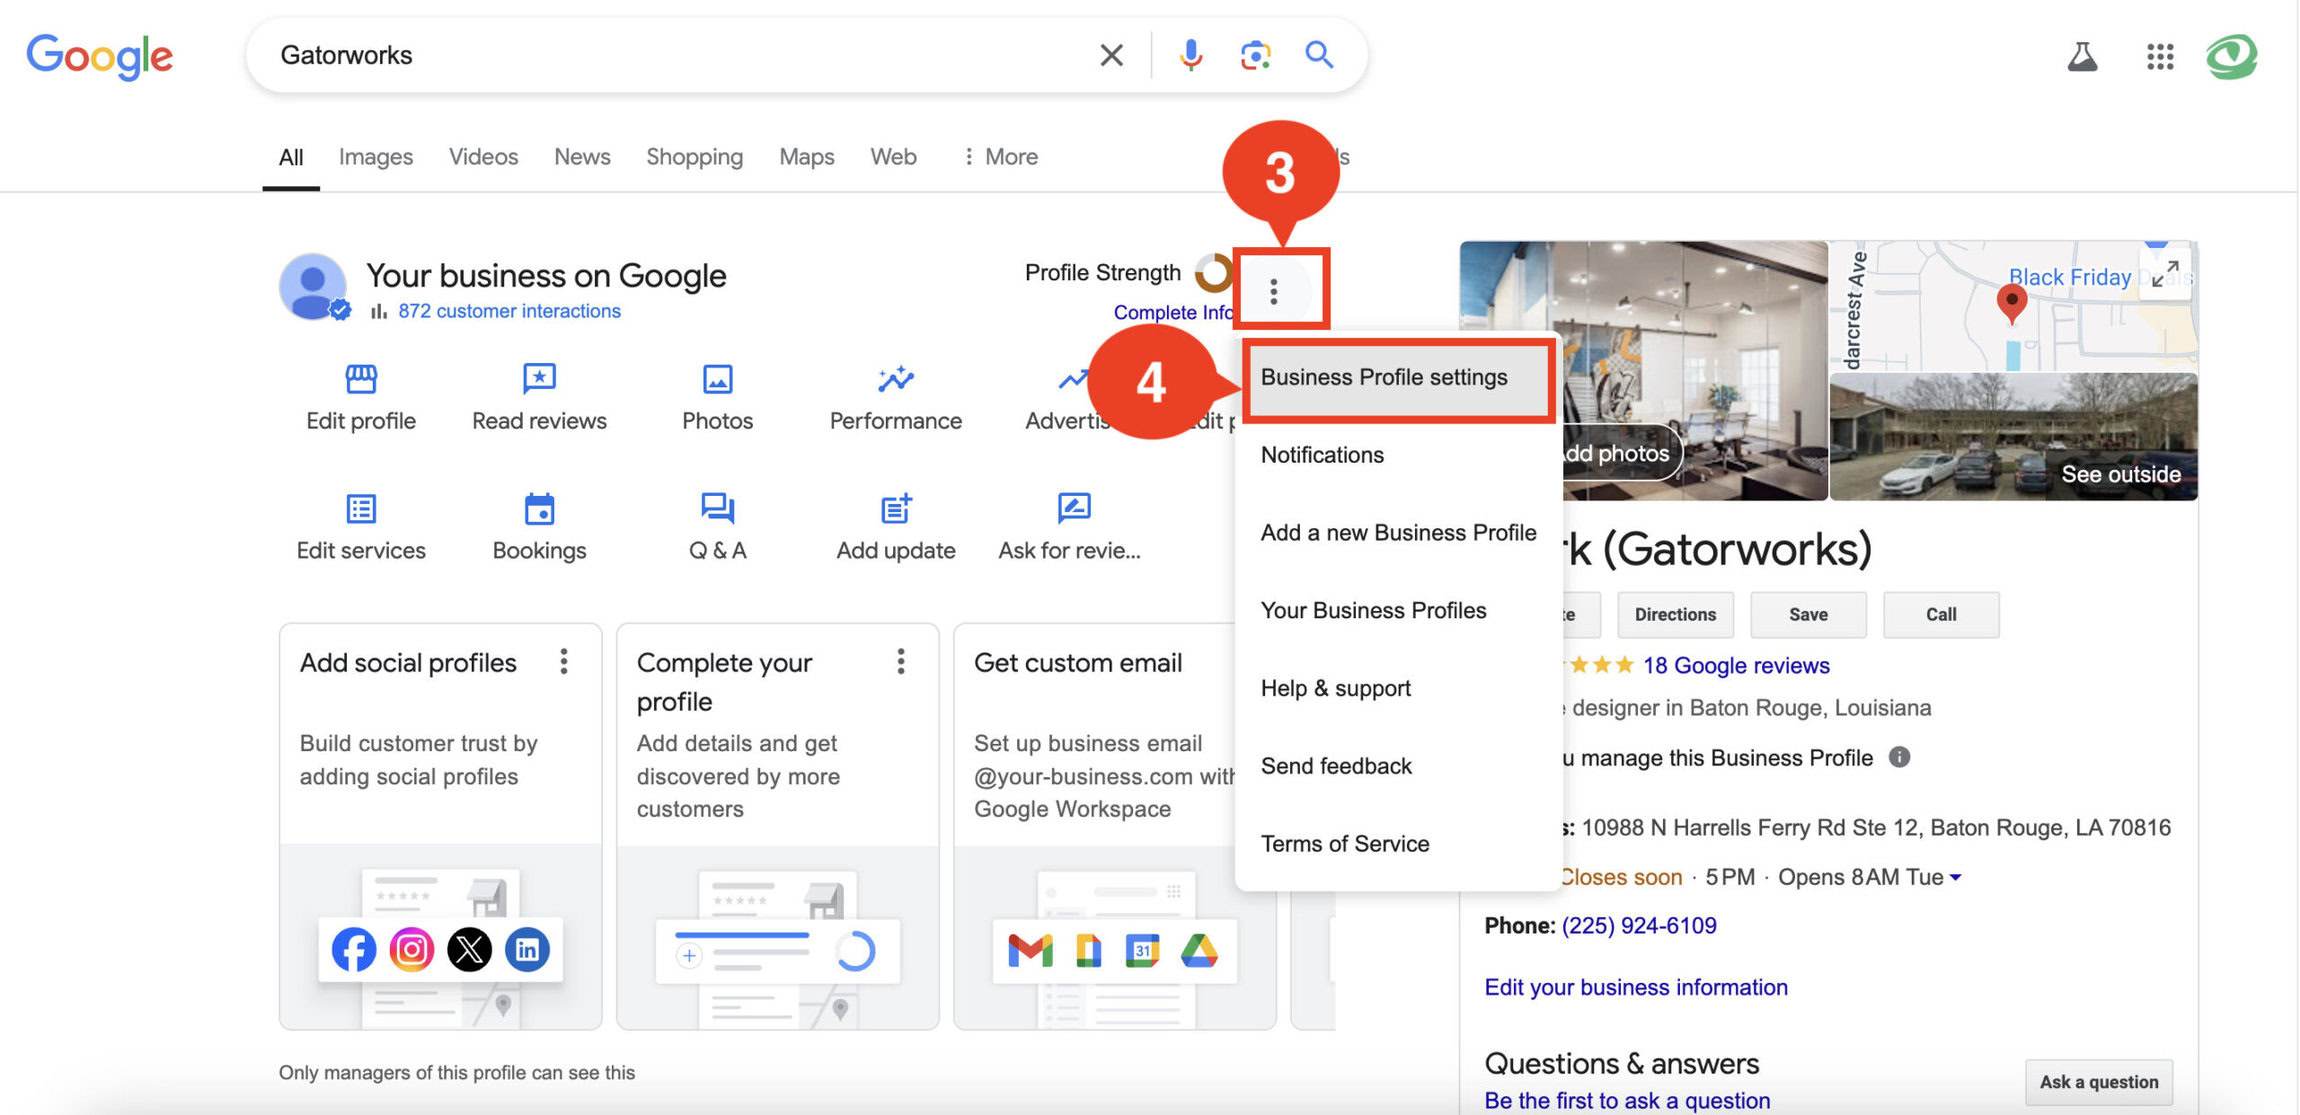Open the account profile avatar
This screenshot has width=2300, height=1115.
[2231, 56]
